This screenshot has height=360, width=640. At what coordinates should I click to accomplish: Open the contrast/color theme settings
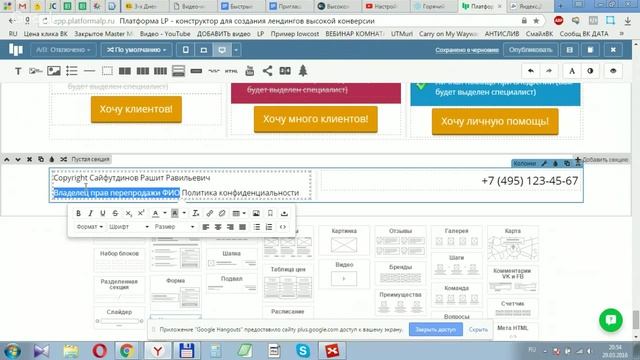coord(590,71)
